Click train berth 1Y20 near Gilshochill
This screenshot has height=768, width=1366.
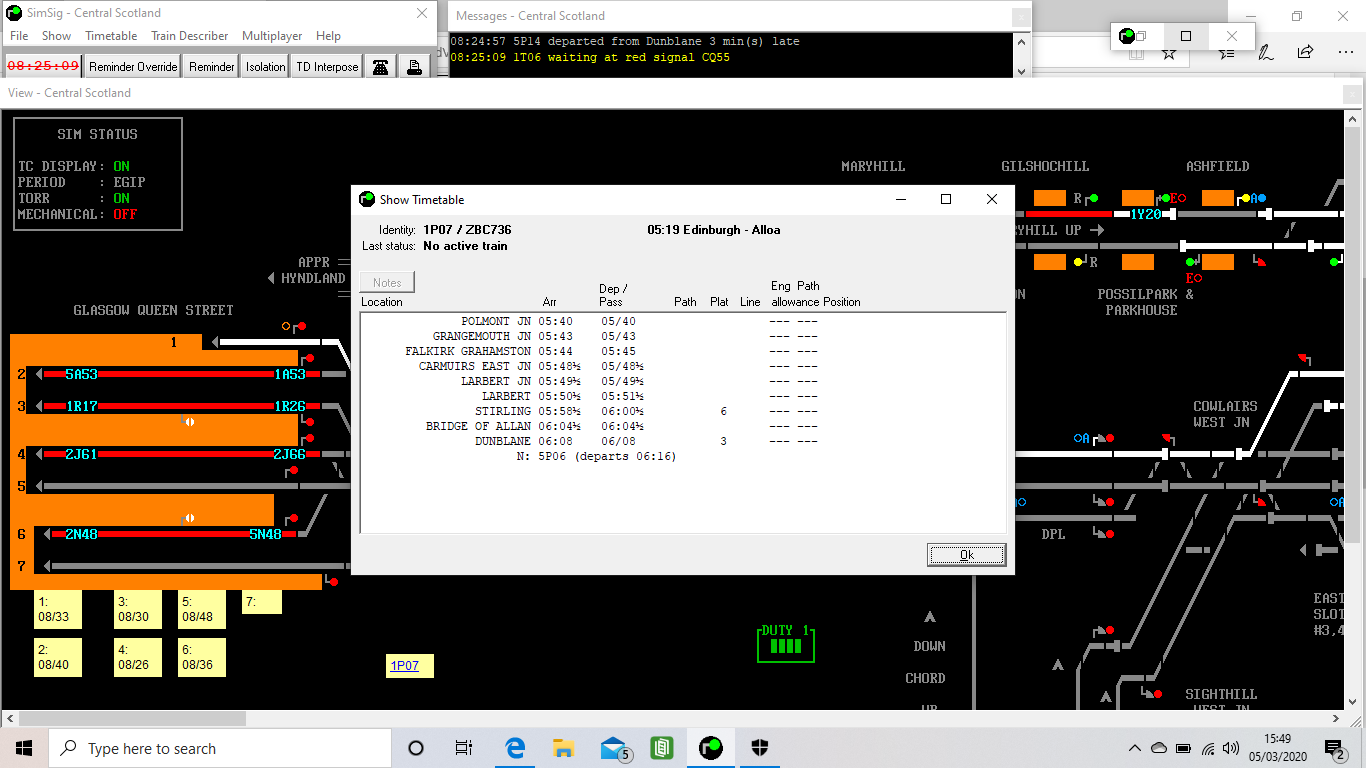1146,214
